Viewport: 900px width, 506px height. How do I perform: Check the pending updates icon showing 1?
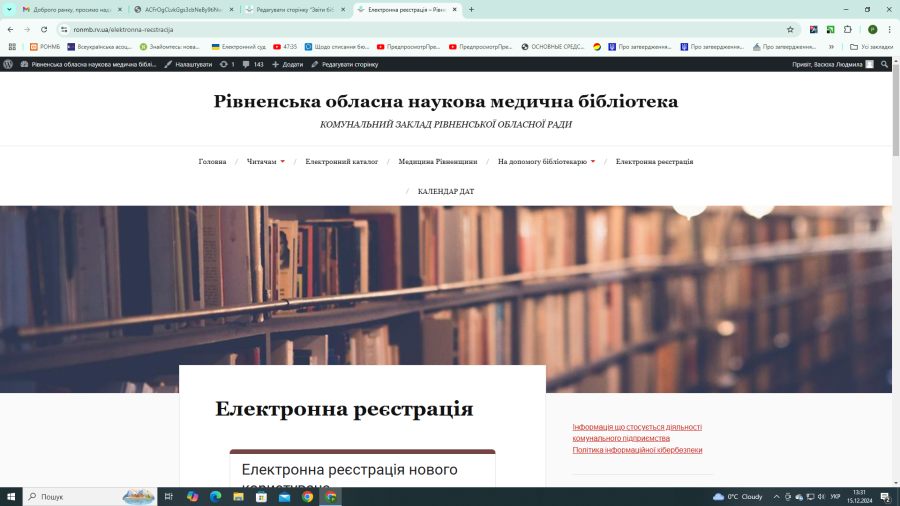(228, 64)
